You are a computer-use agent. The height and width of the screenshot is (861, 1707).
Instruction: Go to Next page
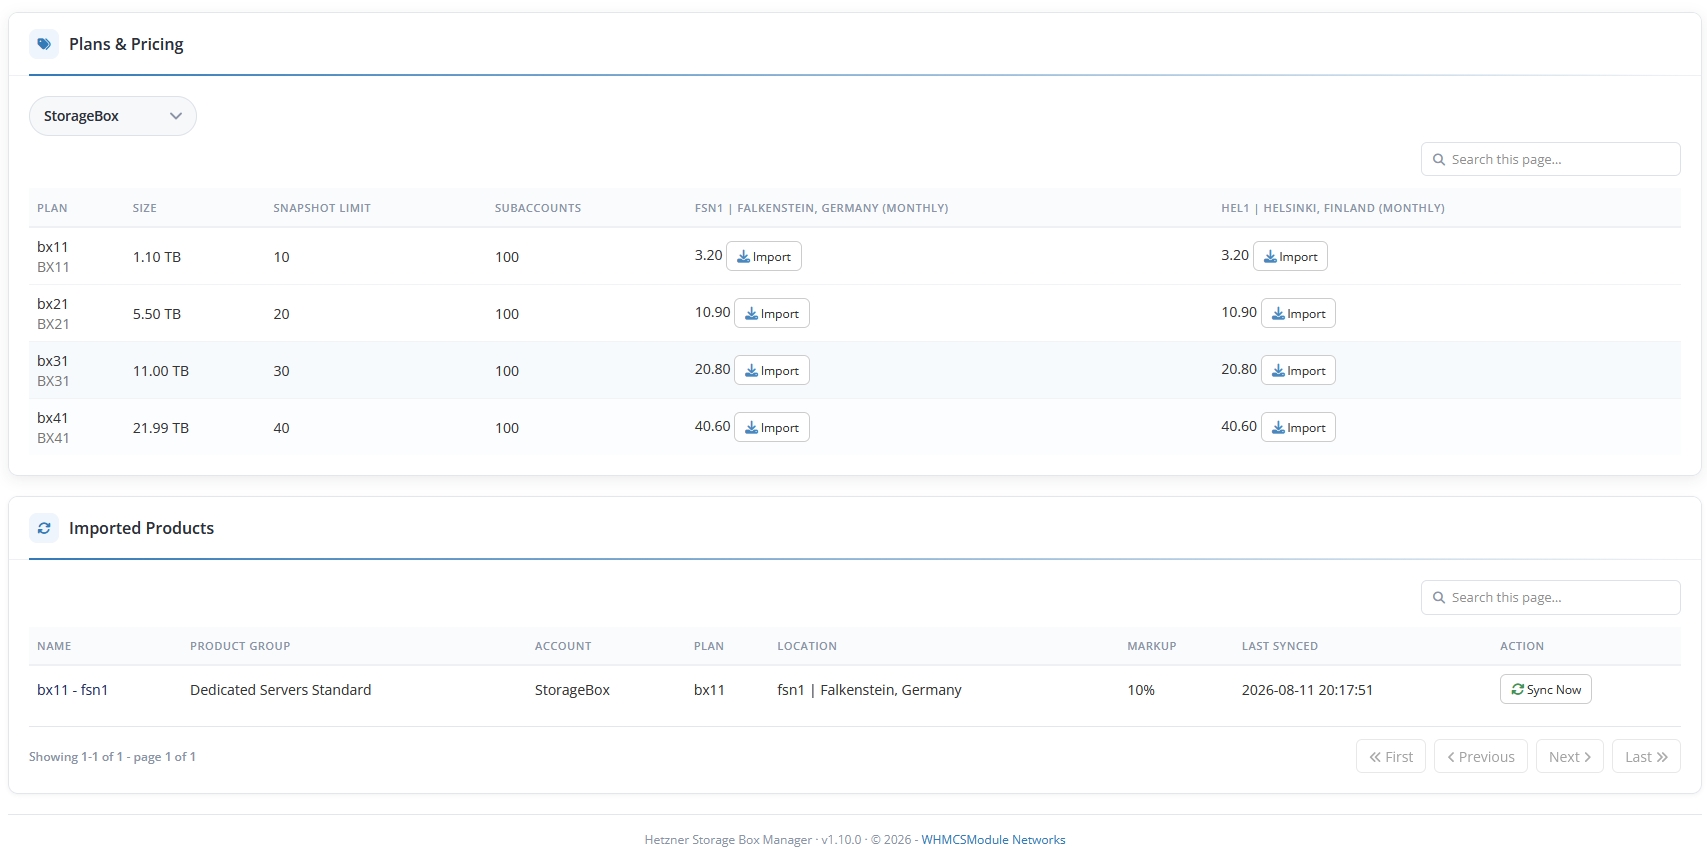(x=1570, y=757)
